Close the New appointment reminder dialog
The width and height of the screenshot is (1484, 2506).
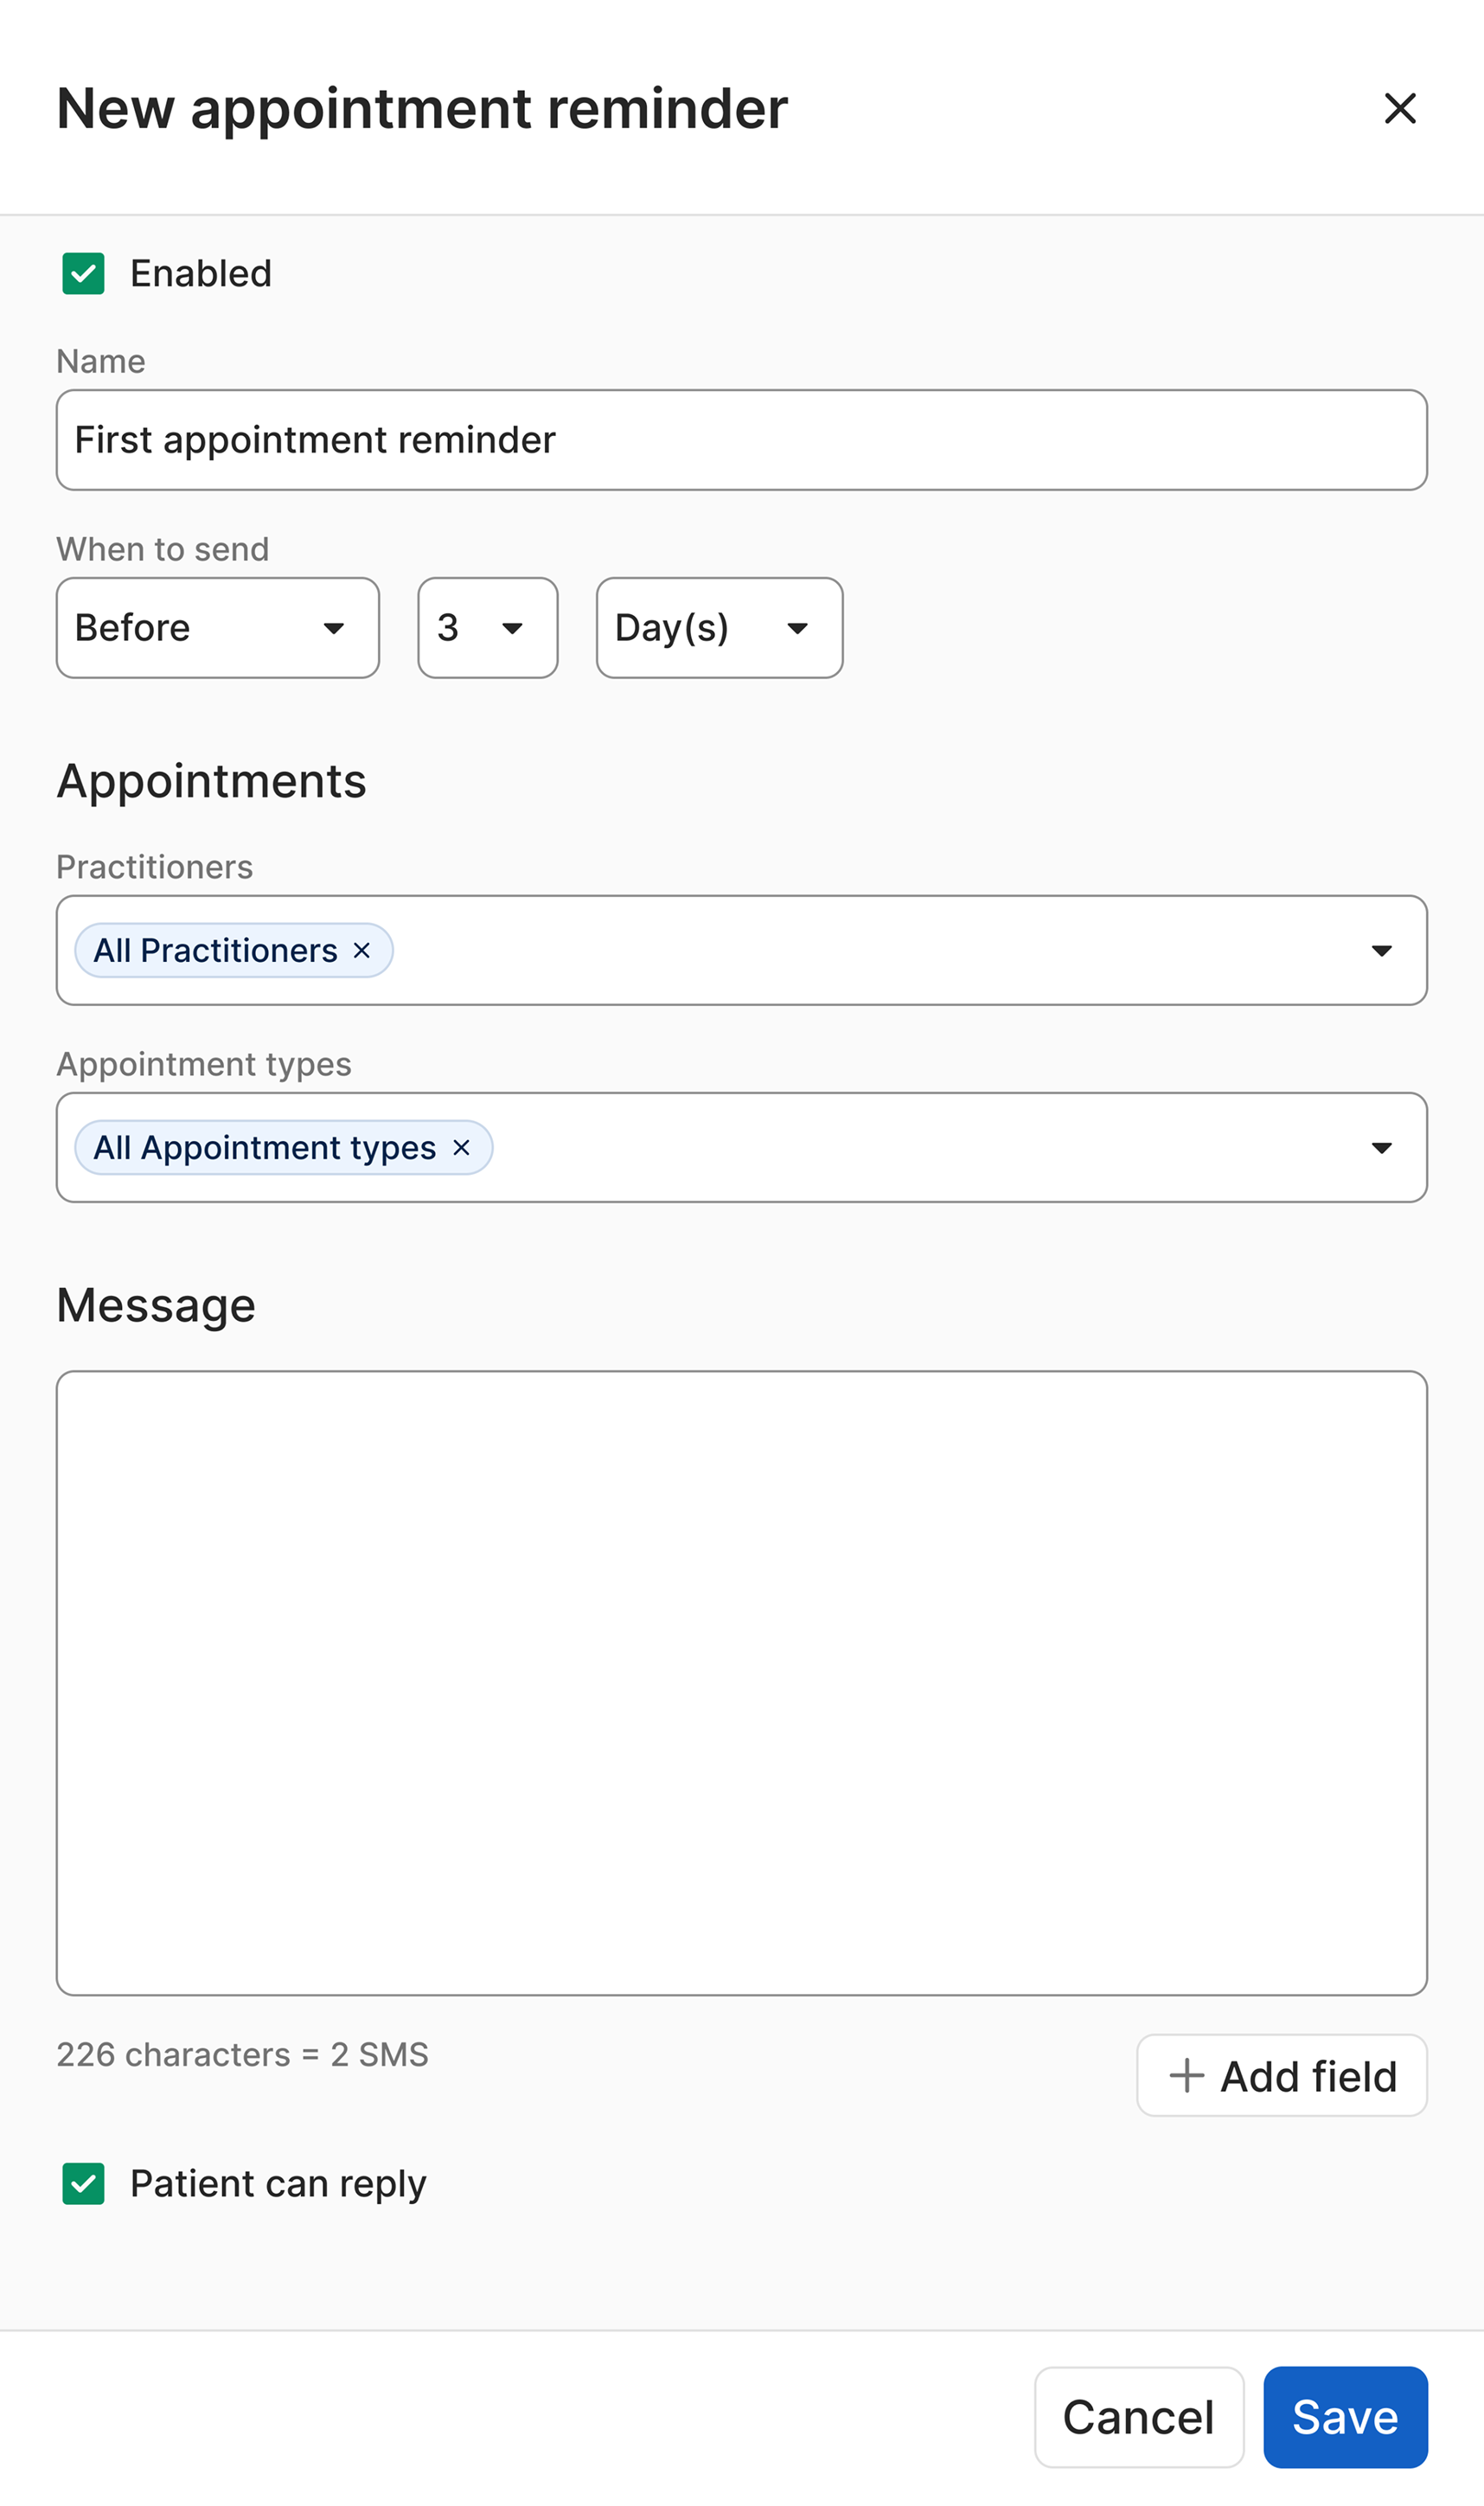coord(1399,108)
